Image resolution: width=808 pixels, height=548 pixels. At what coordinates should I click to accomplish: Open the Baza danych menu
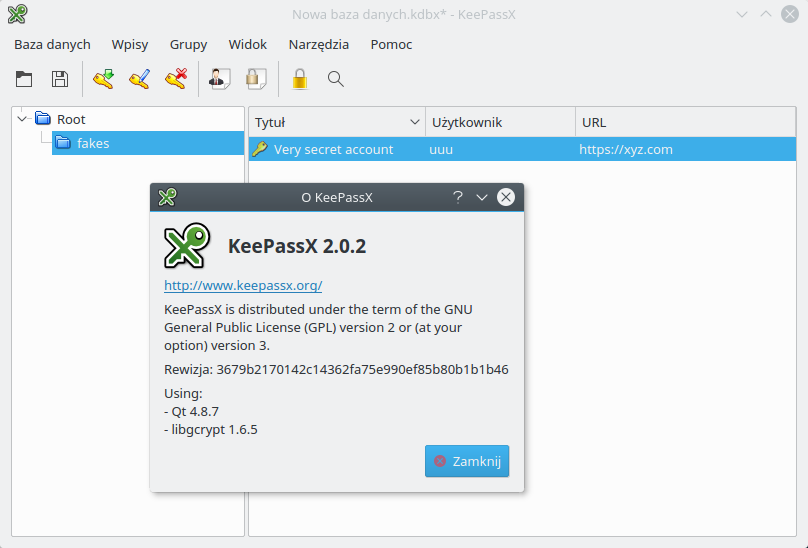52,44
